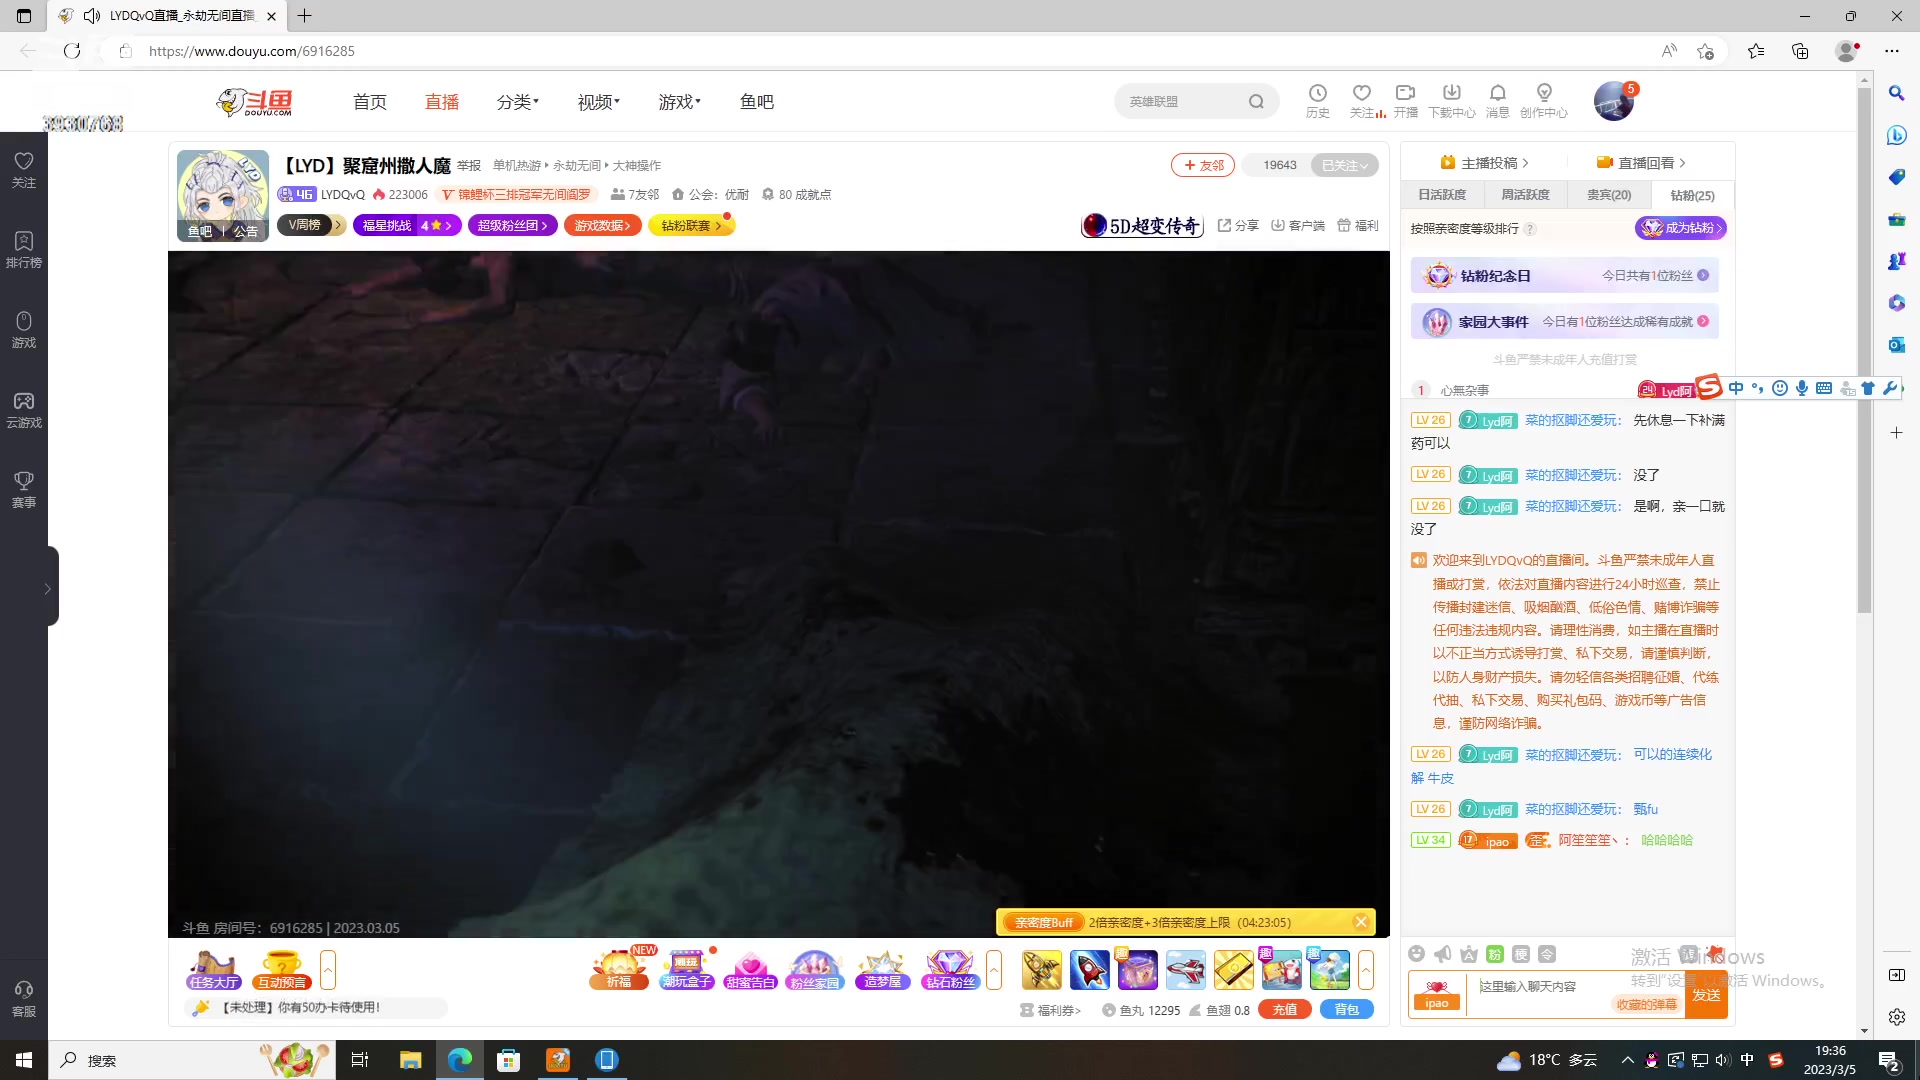Send the red airplane gift
This screenshot has height=1080, width=1920.
[1186, 970]
